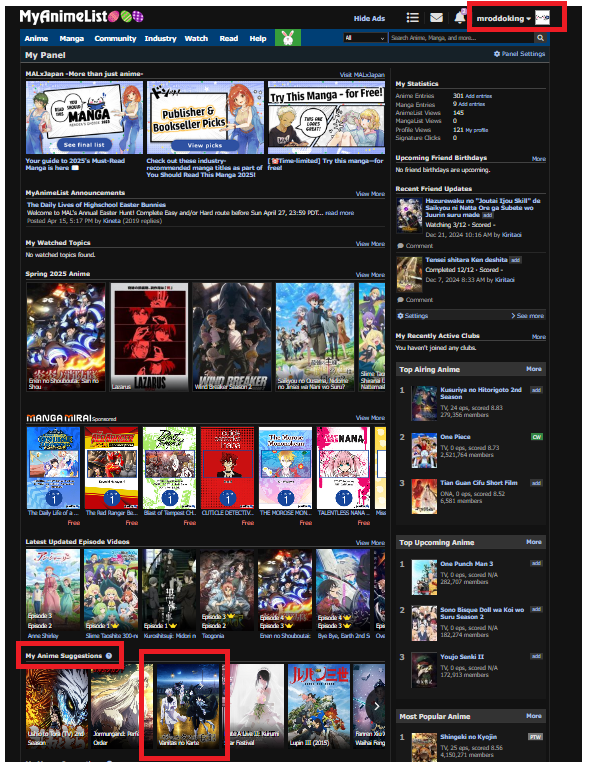
Task: Click More beside Top Upcoming Anime
Action: [534, 542]
